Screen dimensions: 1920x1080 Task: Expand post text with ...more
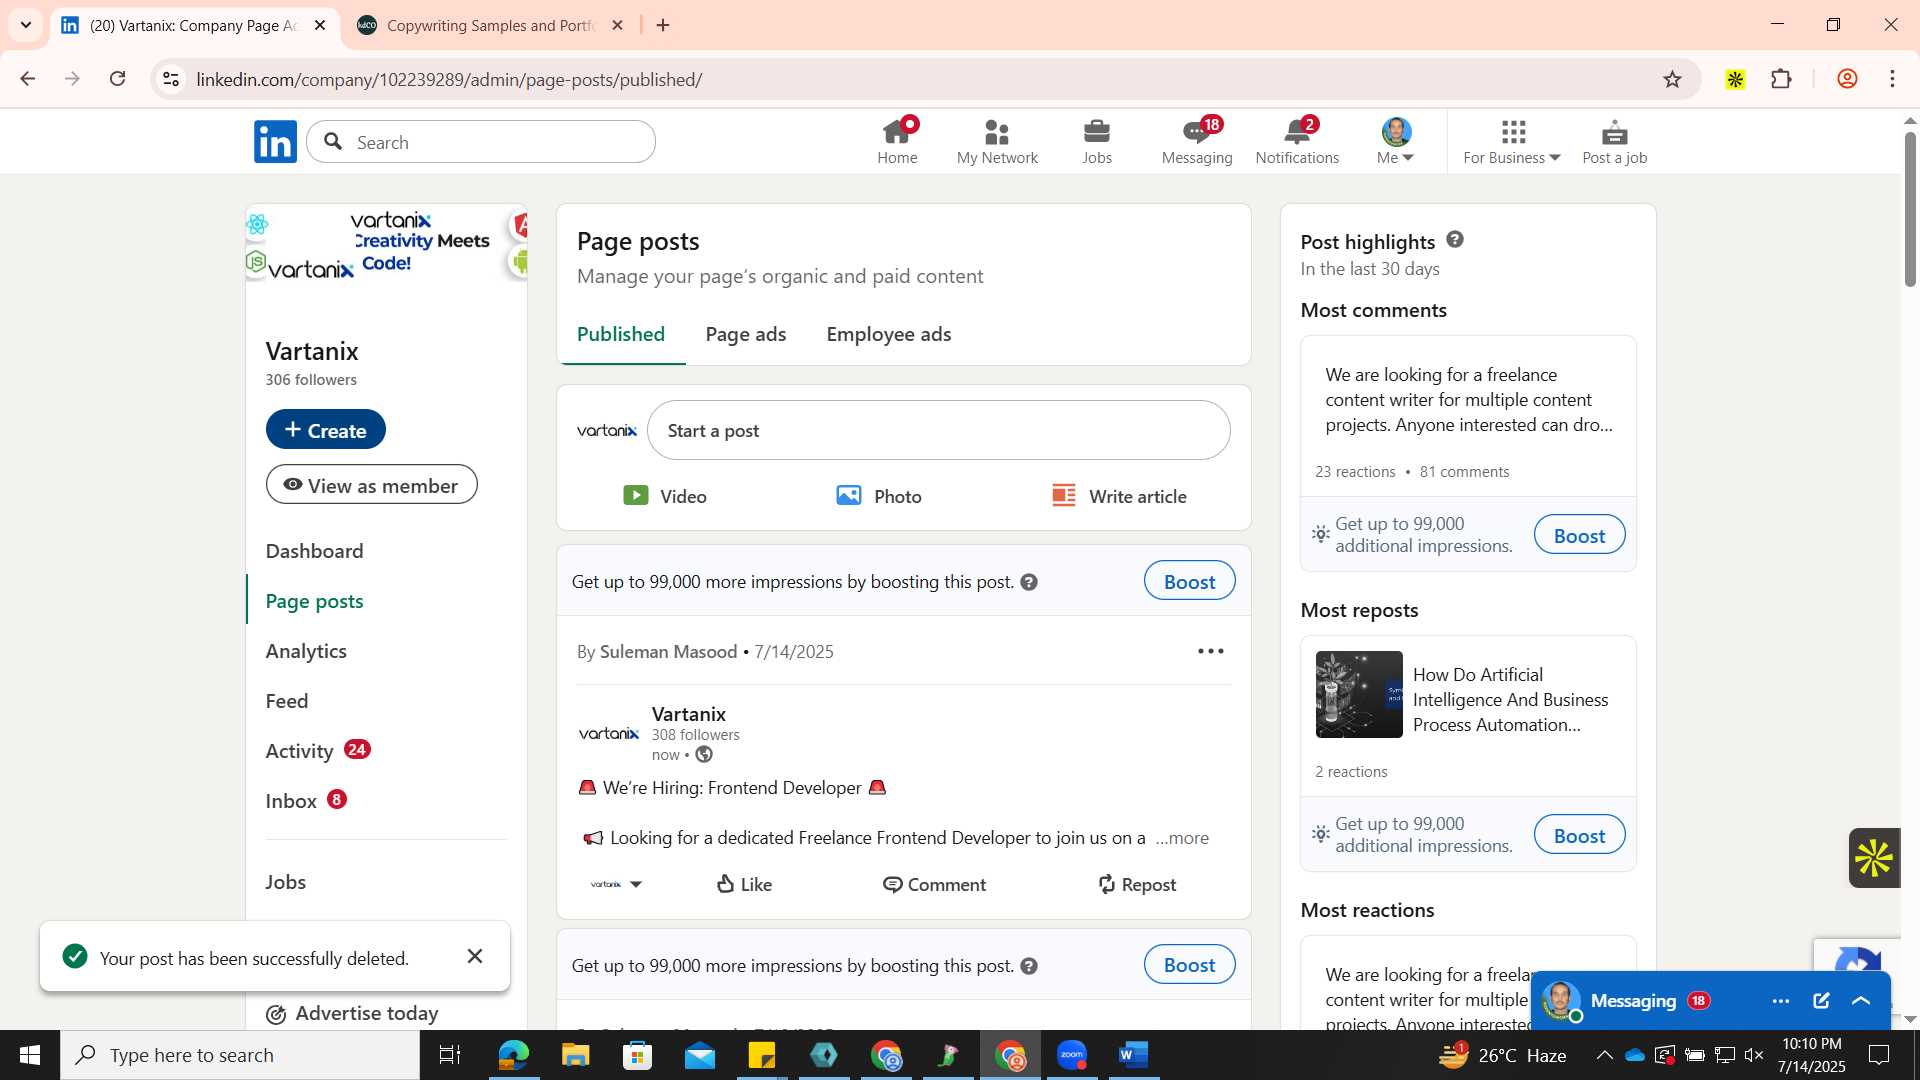click(1182, 838)
